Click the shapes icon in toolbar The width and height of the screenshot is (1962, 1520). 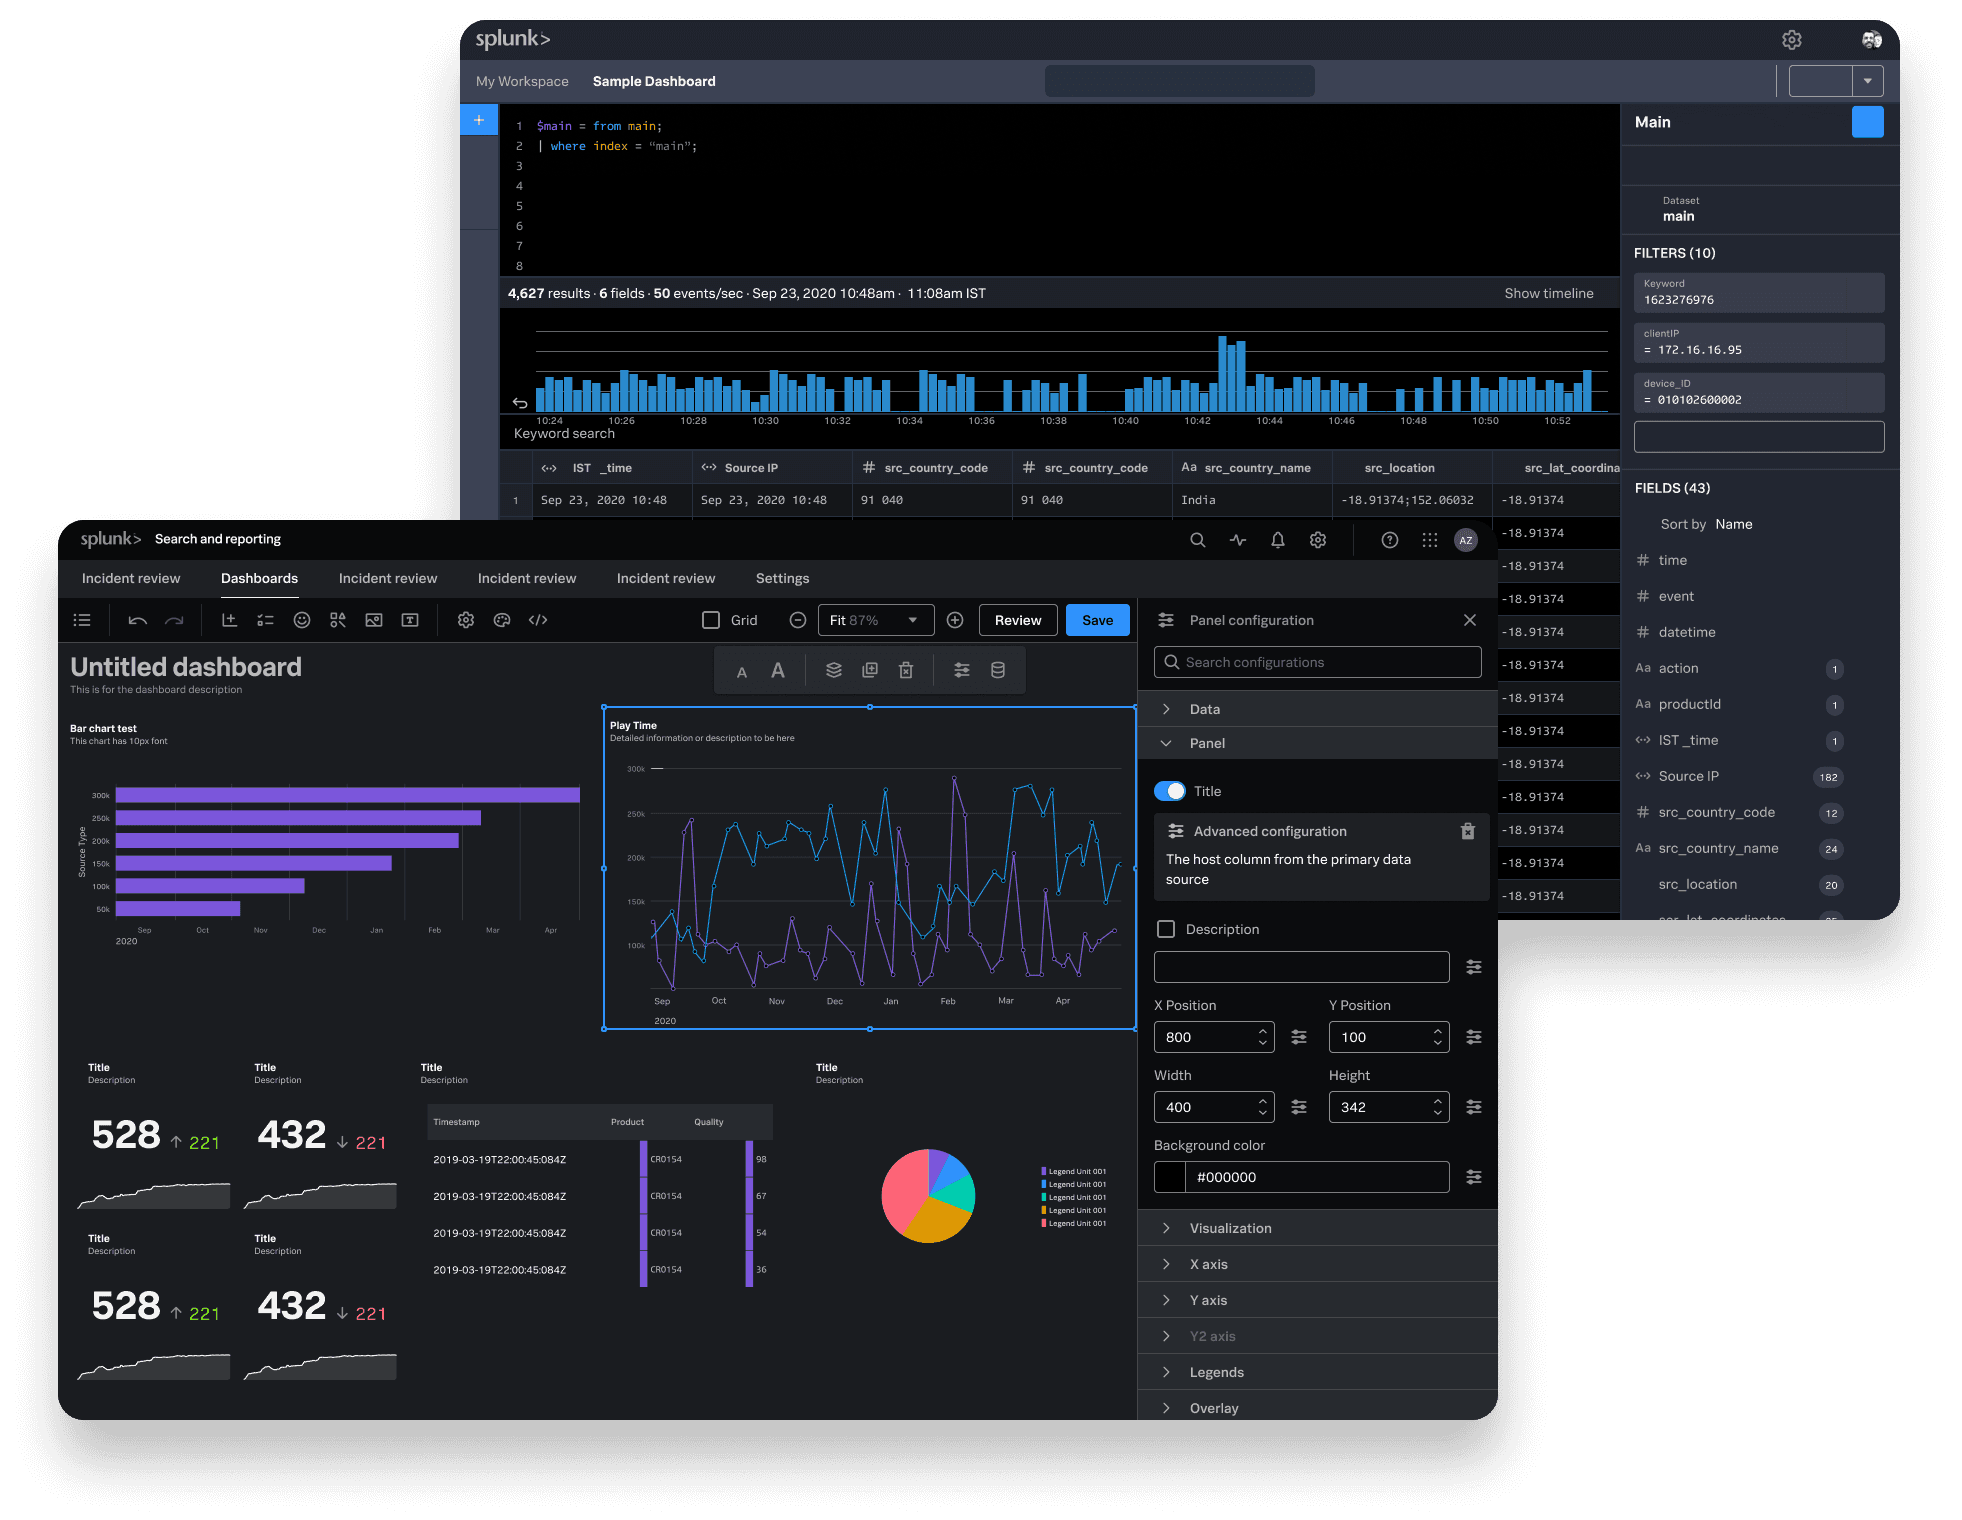pyautogui.click(x=338, y=620)
